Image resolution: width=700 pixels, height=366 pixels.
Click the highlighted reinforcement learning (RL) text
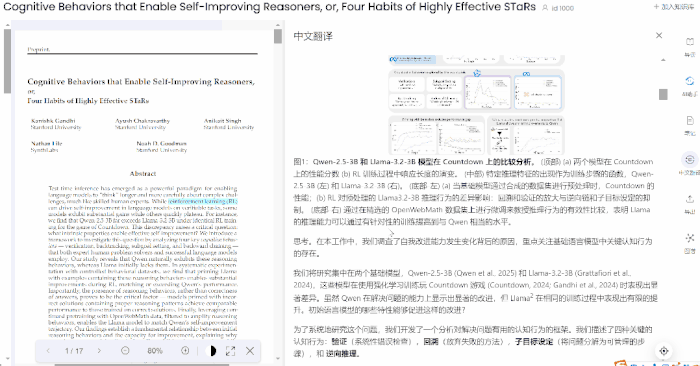coord(203,201)
